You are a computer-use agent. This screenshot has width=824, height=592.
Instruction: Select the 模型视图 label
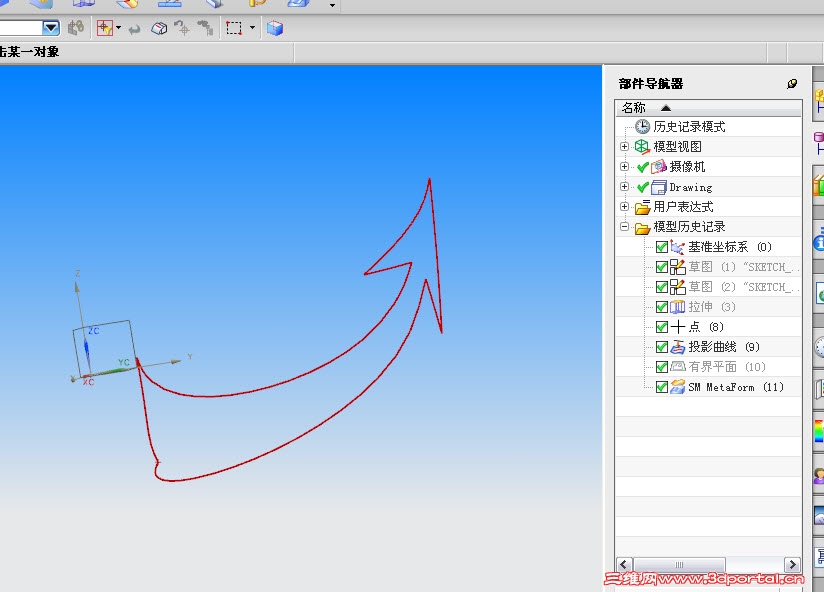[x=677, y=147]
